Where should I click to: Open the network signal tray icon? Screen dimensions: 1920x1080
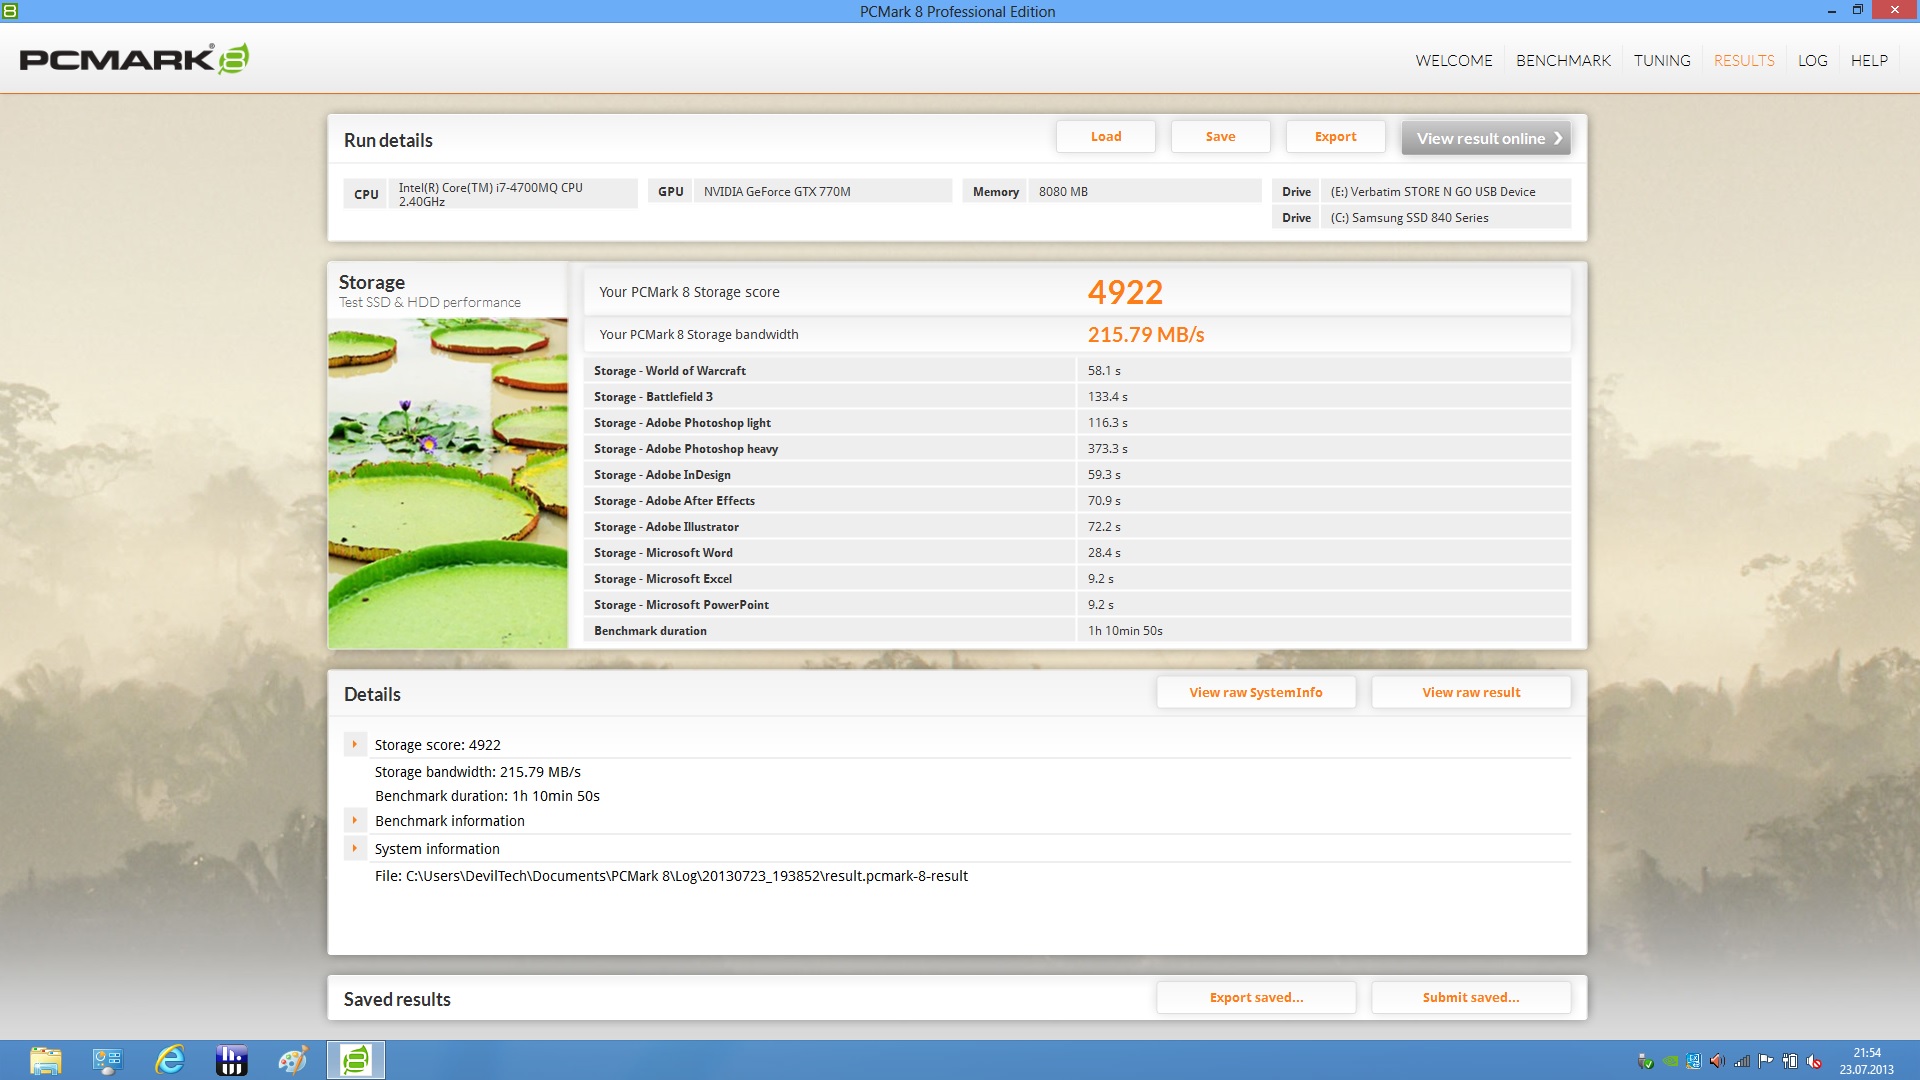(1742, 1061)
